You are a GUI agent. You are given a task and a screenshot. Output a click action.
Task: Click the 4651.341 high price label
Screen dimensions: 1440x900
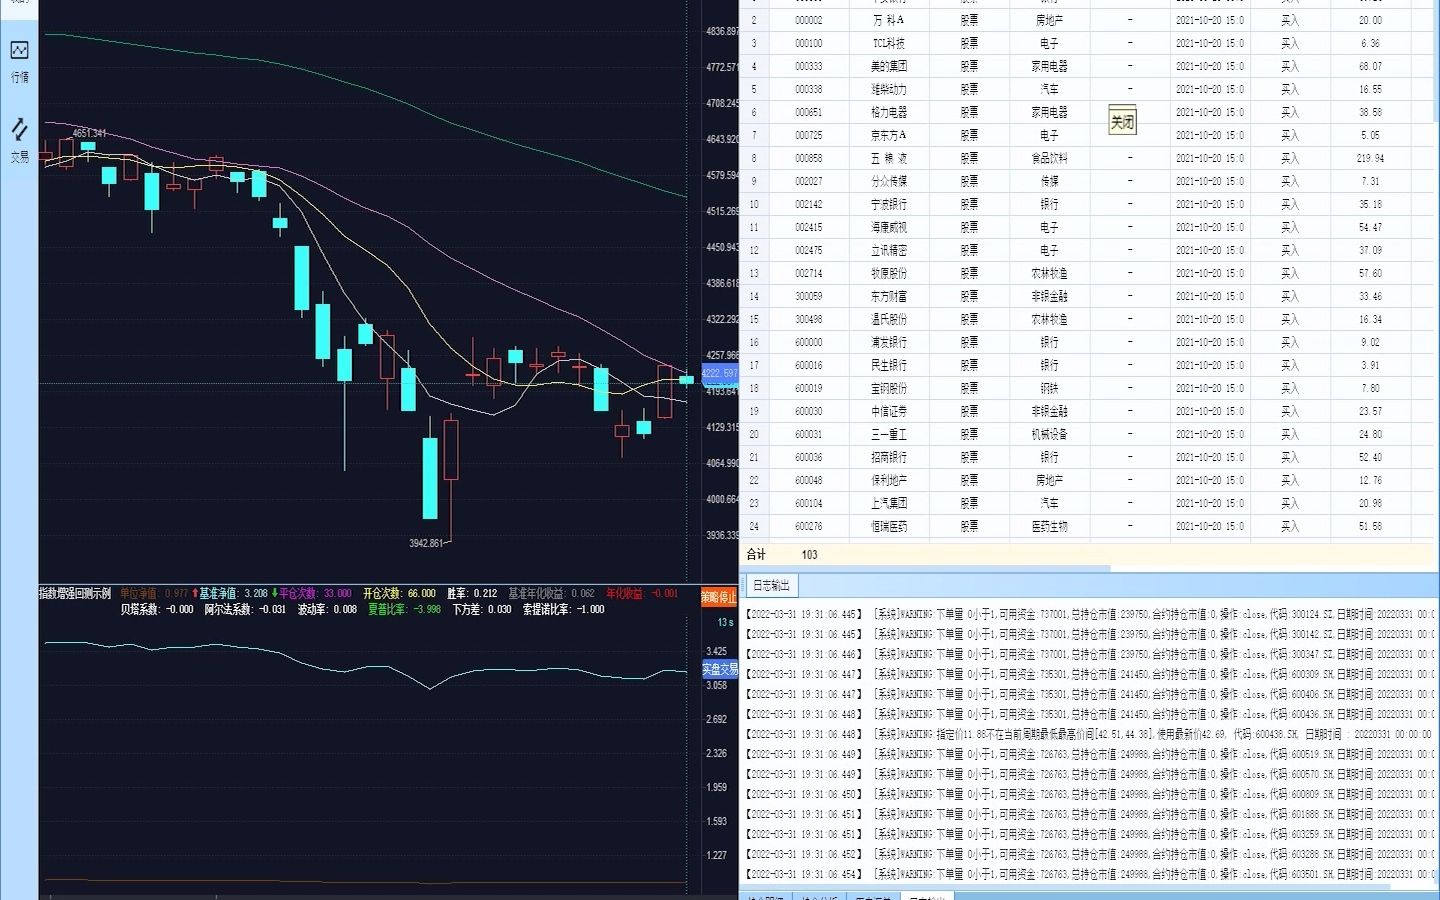point(89,133)
